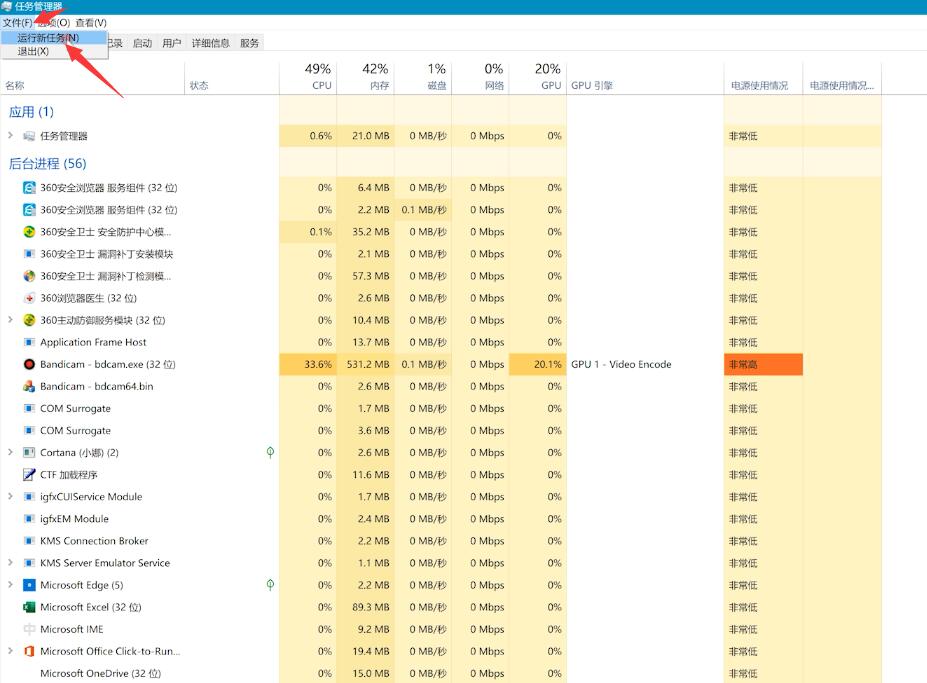Click Cortana process icon
The width and height of the screenshot is (927, 683).
(29, 453)
